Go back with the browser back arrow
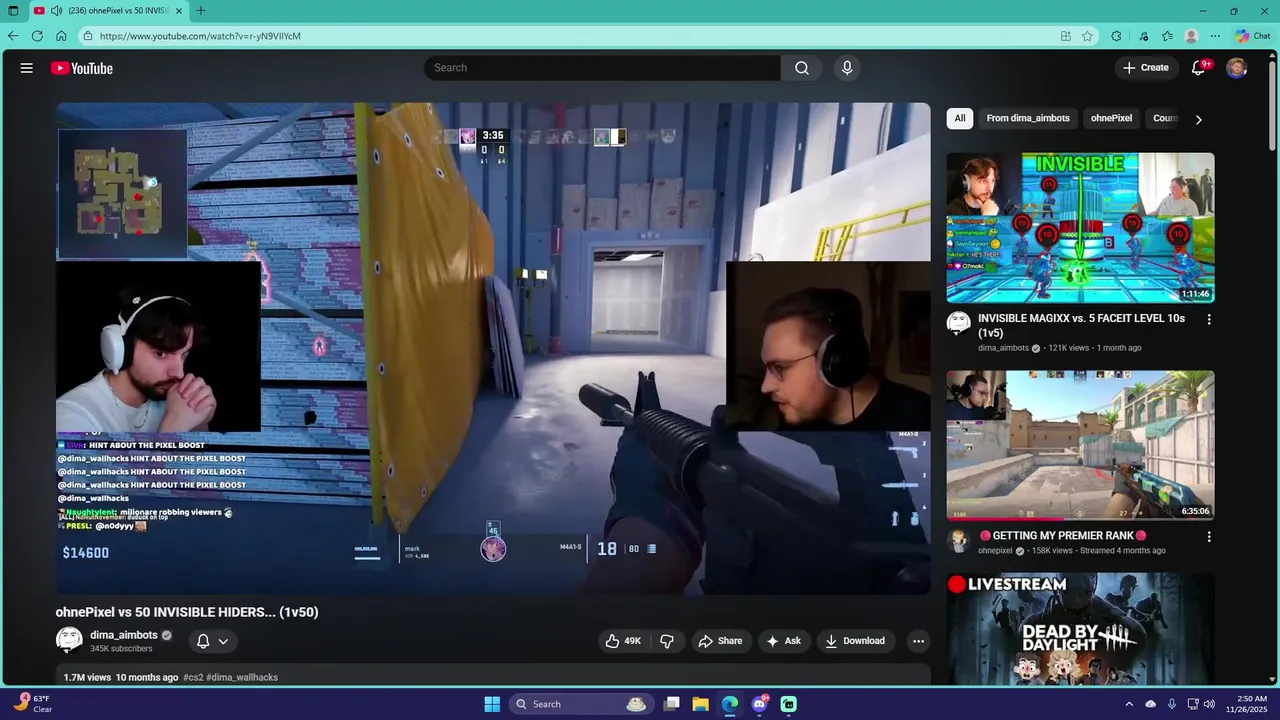The height and width of the screenshot is (720, 1280). click(x=13, y=36)
